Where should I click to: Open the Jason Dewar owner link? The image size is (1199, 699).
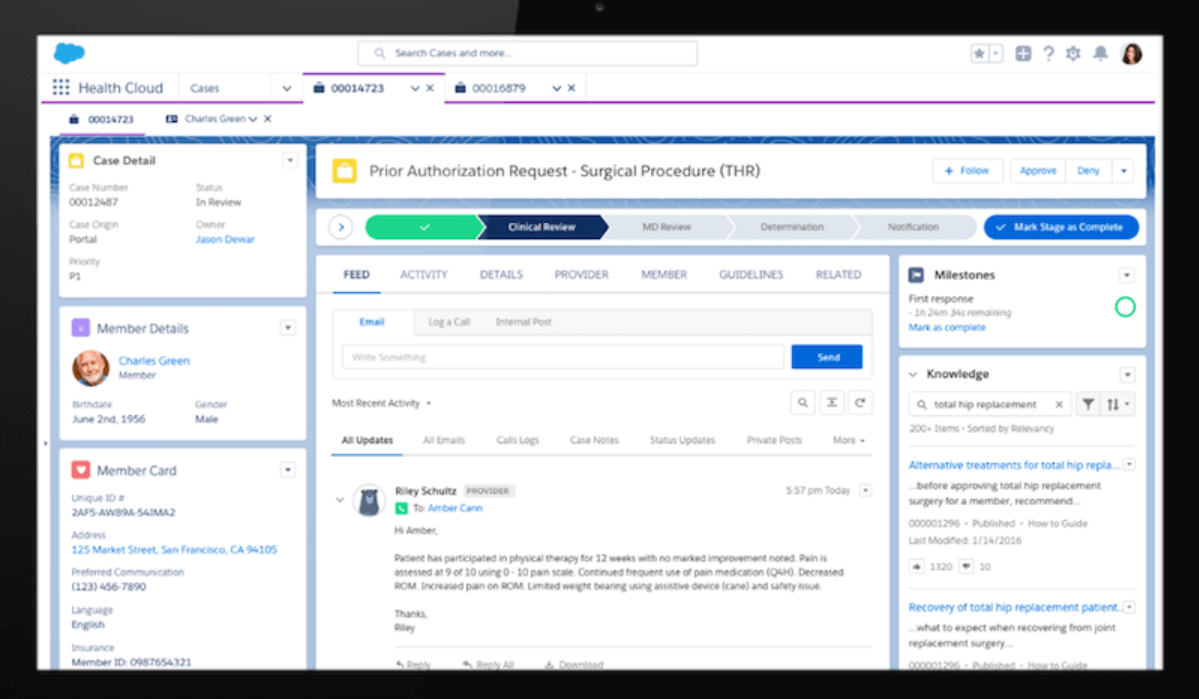(225, 240)
